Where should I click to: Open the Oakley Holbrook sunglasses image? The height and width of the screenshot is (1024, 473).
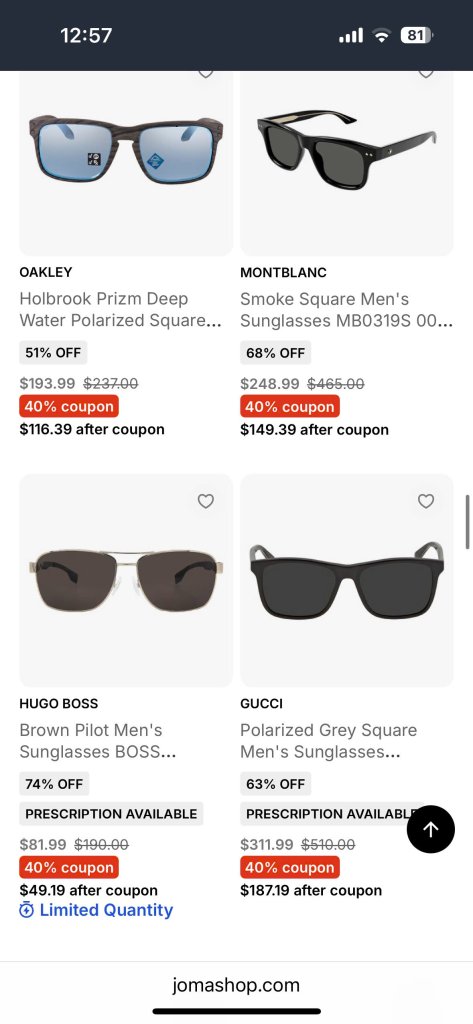click(126, 163)
